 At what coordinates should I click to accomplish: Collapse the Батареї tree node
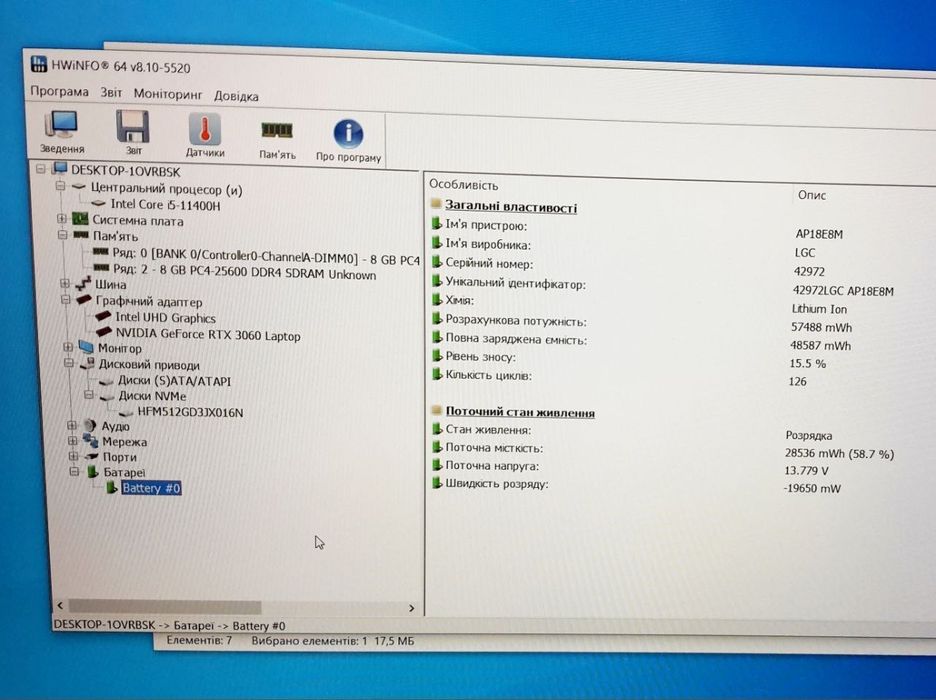pyautogui.click(x=74, y=471)
